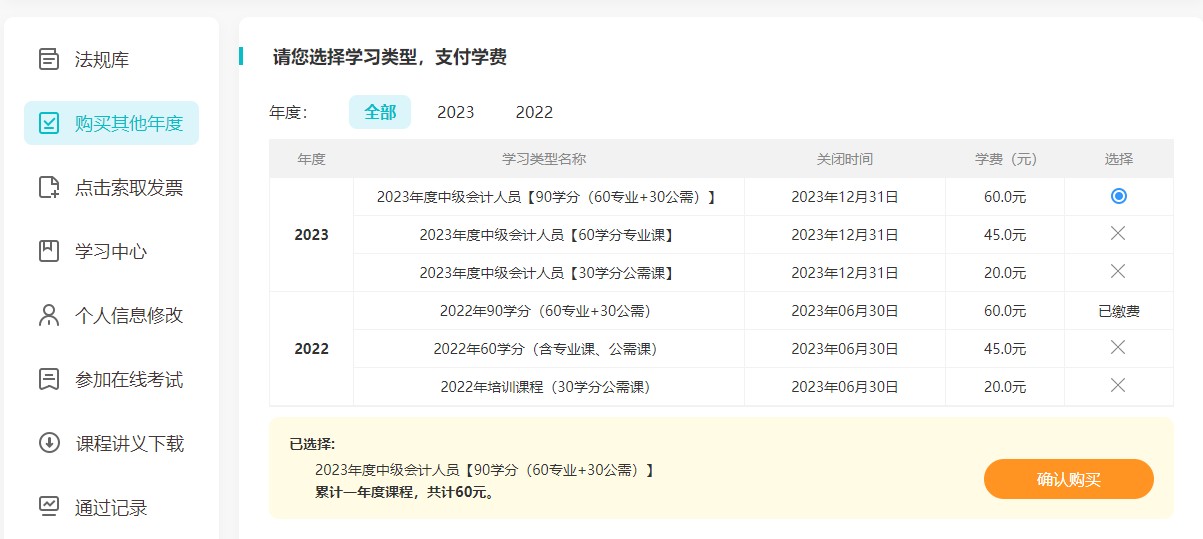Open 法规库 in the sidebar
Screen dimensions: 1203x539
[x=102, y=59]
